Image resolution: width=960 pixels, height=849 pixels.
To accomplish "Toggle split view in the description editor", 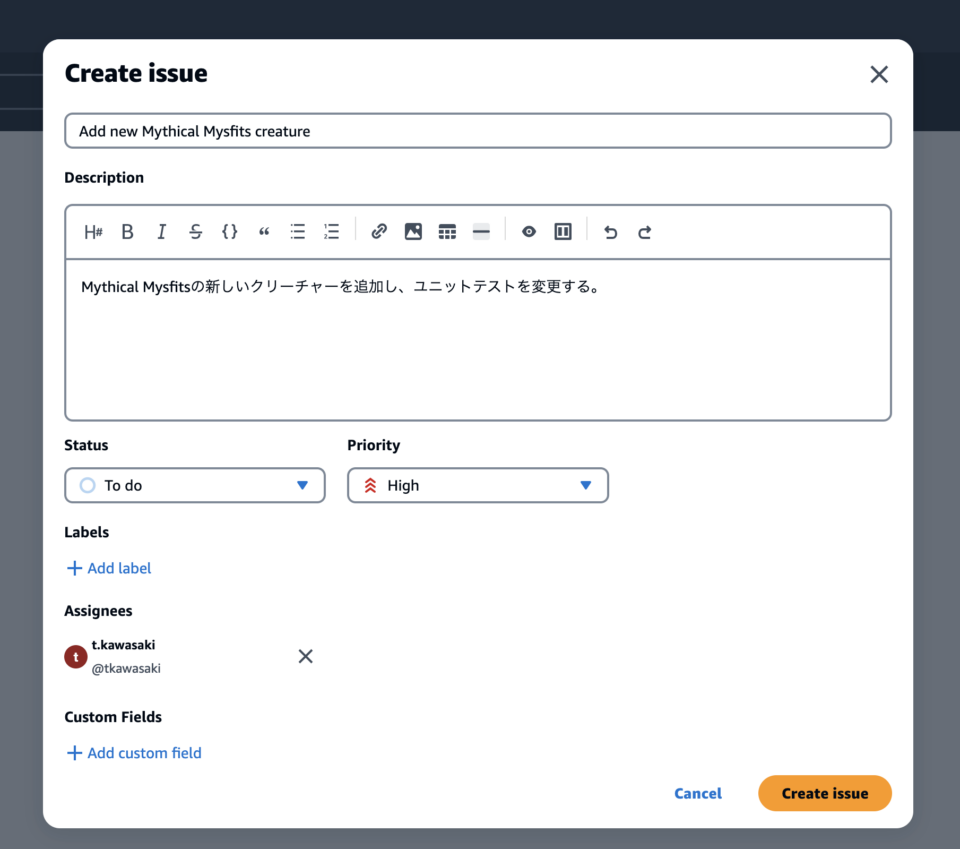I will (562, 231).
